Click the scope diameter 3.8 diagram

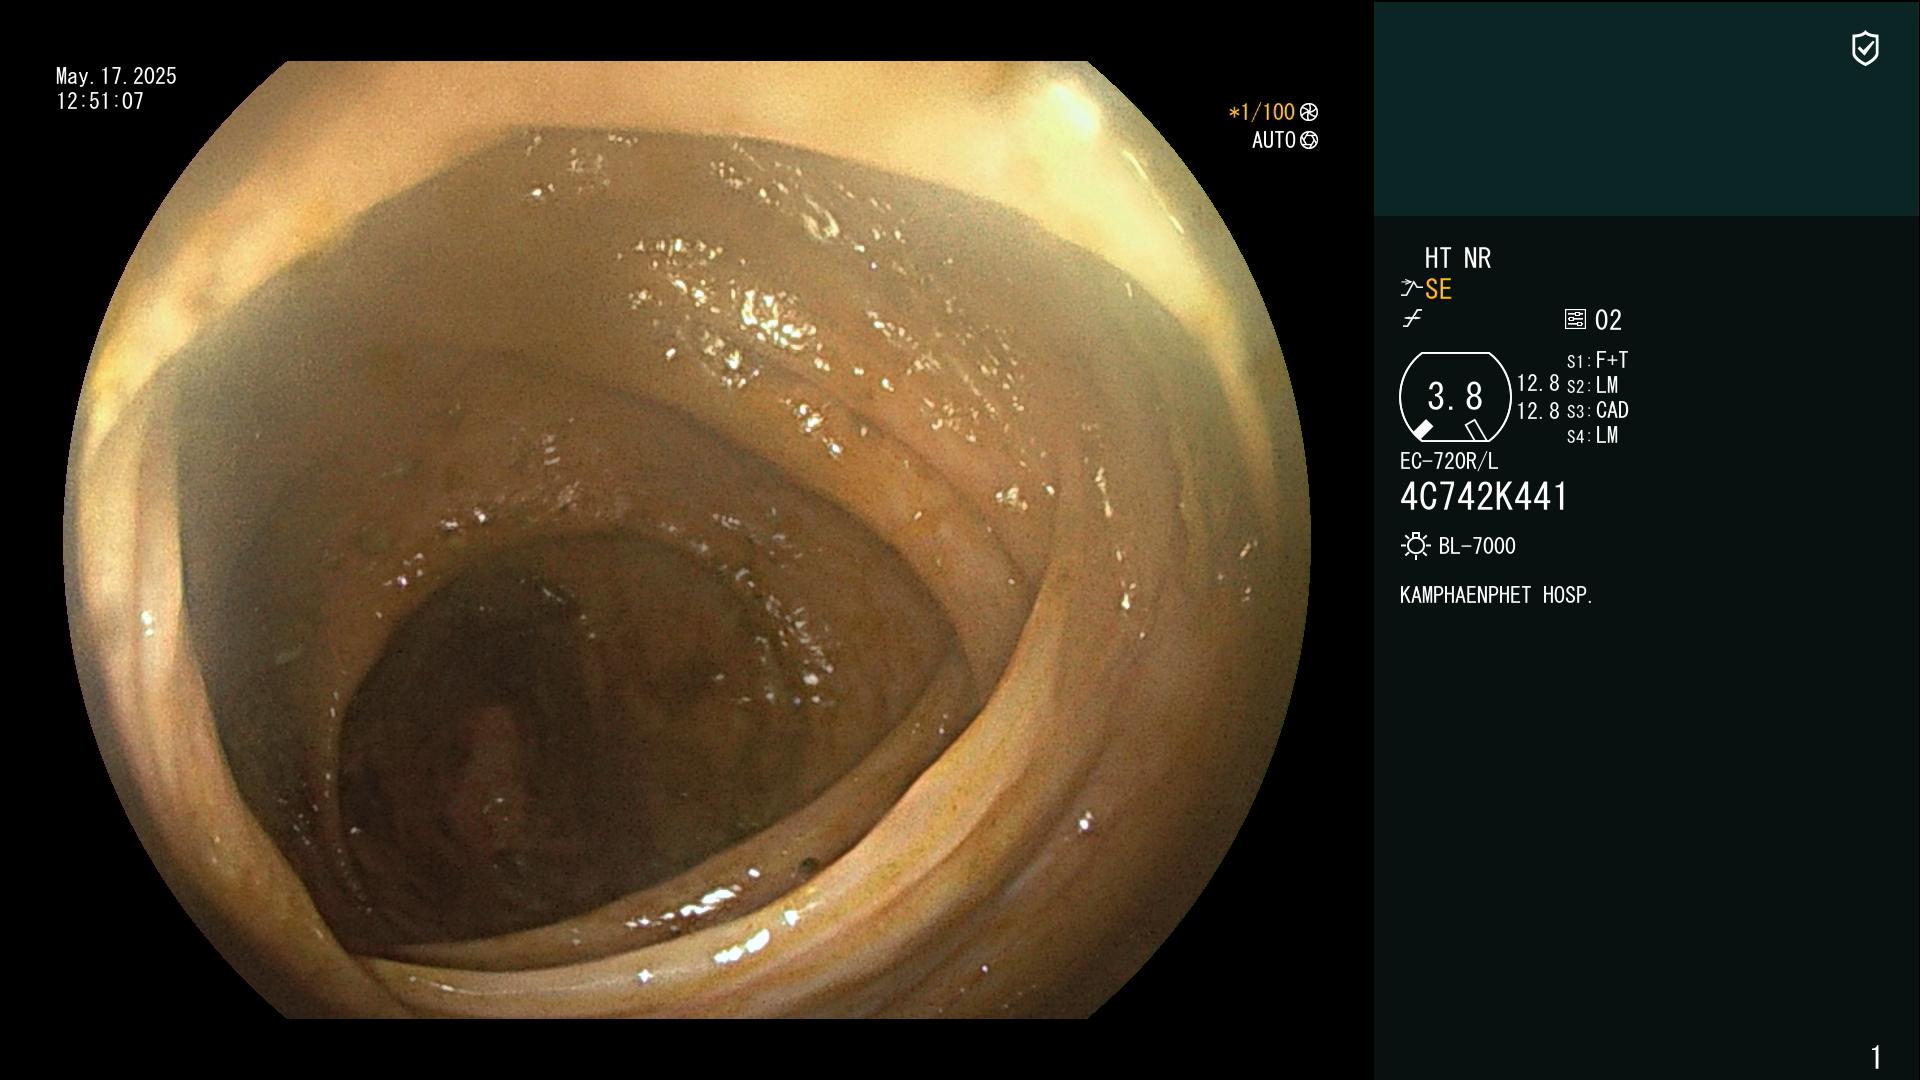[x=1455, y=397]
